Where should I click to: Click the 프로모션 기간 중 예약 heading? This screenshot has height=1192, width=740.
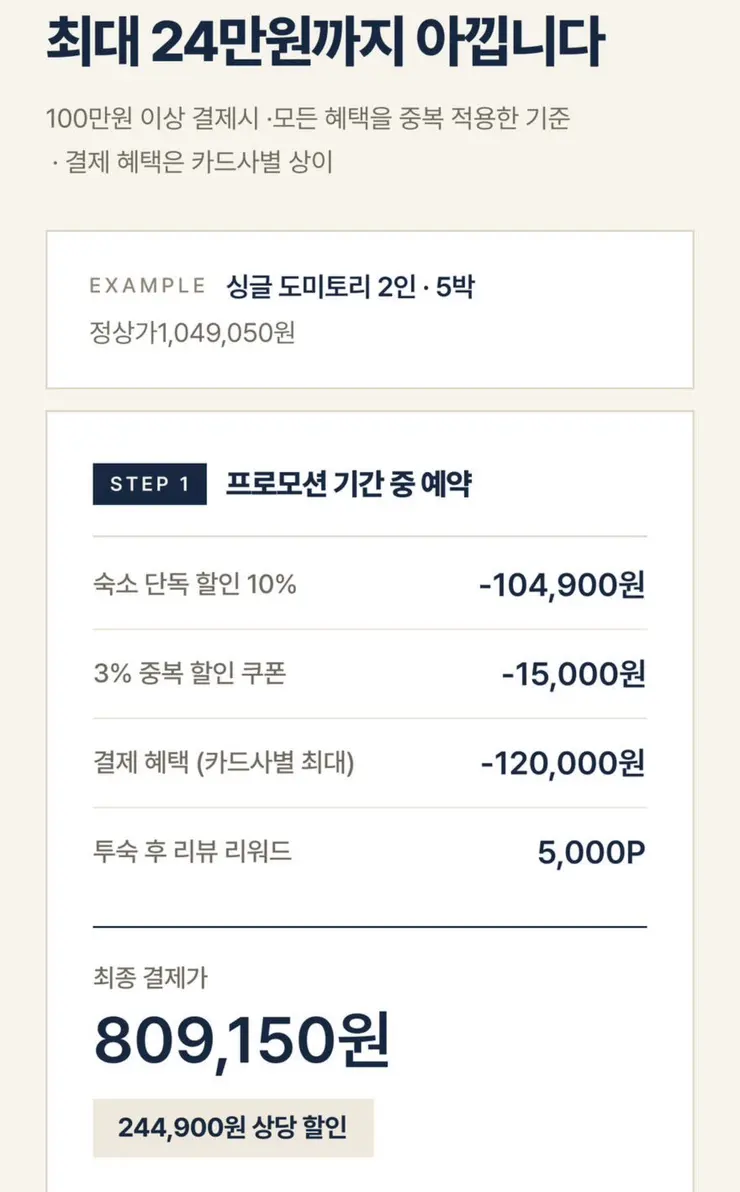pyautogui.click(x=349, y=483)
